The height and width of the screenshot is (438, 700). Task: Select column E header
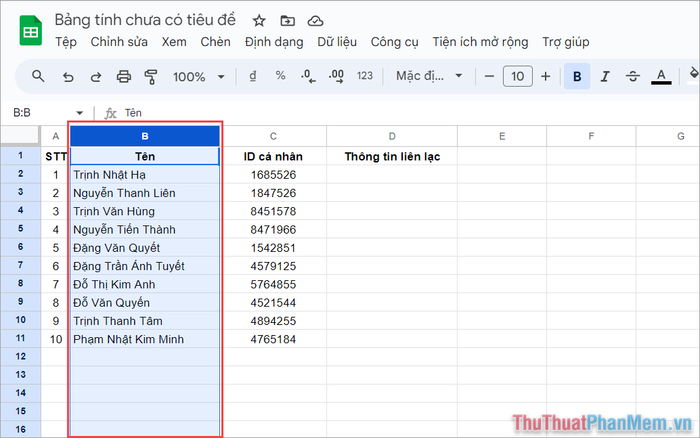click(502, 136)
